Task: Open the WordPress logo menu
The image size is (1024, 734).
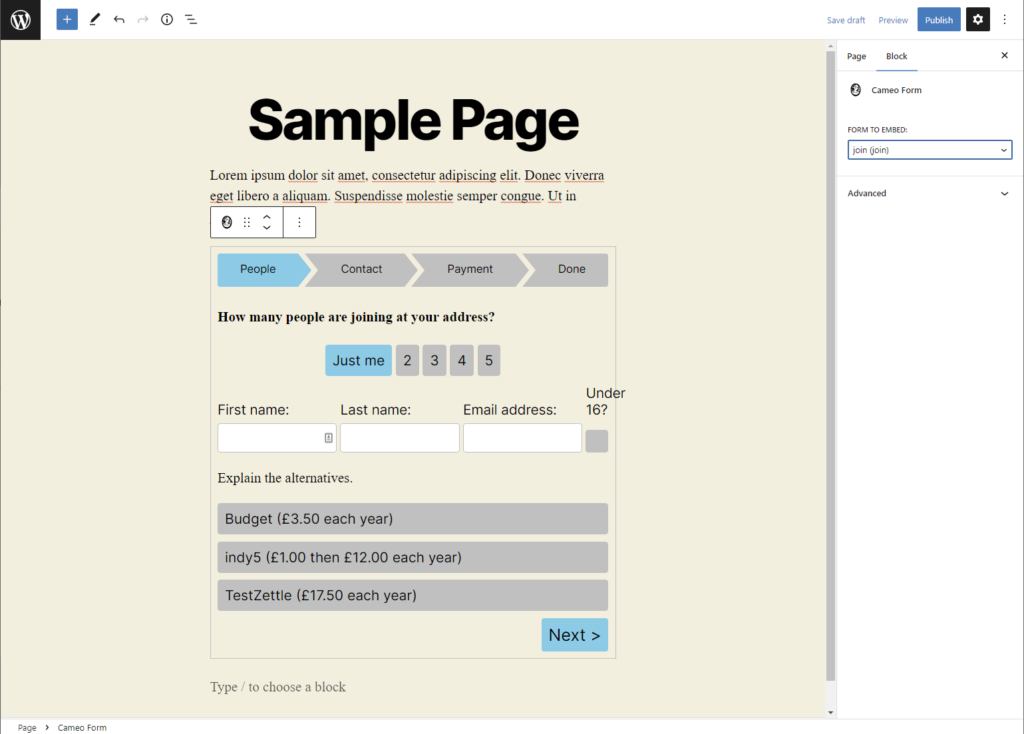Action: [x=20, y=20]
